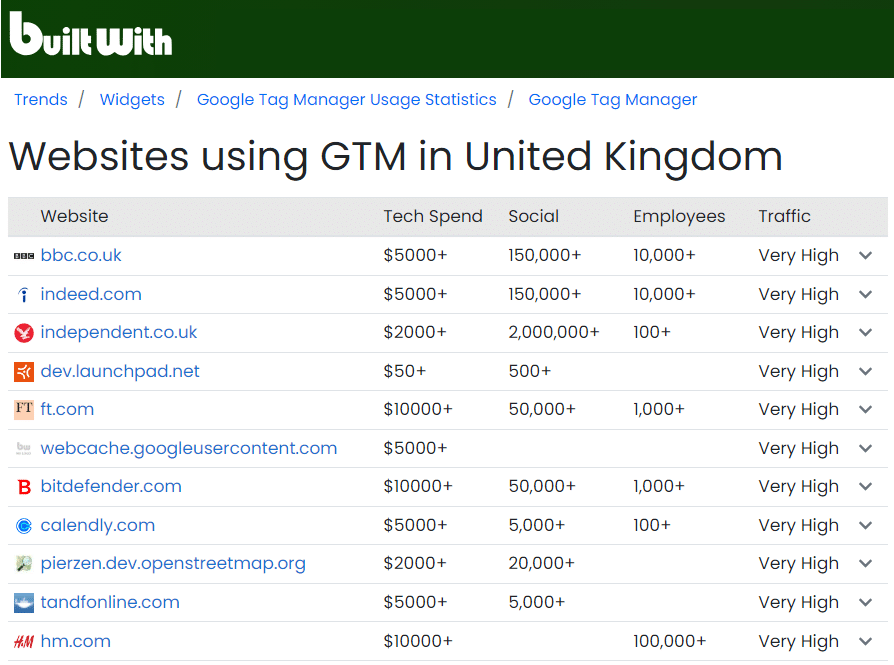Screen dimensions: 894x665
Task: Click the page title Websites using GTM
Action: click(395, 156)
